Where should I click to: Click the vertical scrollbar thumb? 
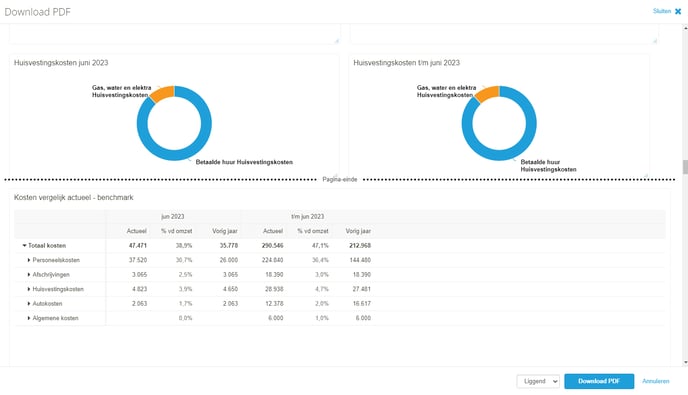point(685,167)
